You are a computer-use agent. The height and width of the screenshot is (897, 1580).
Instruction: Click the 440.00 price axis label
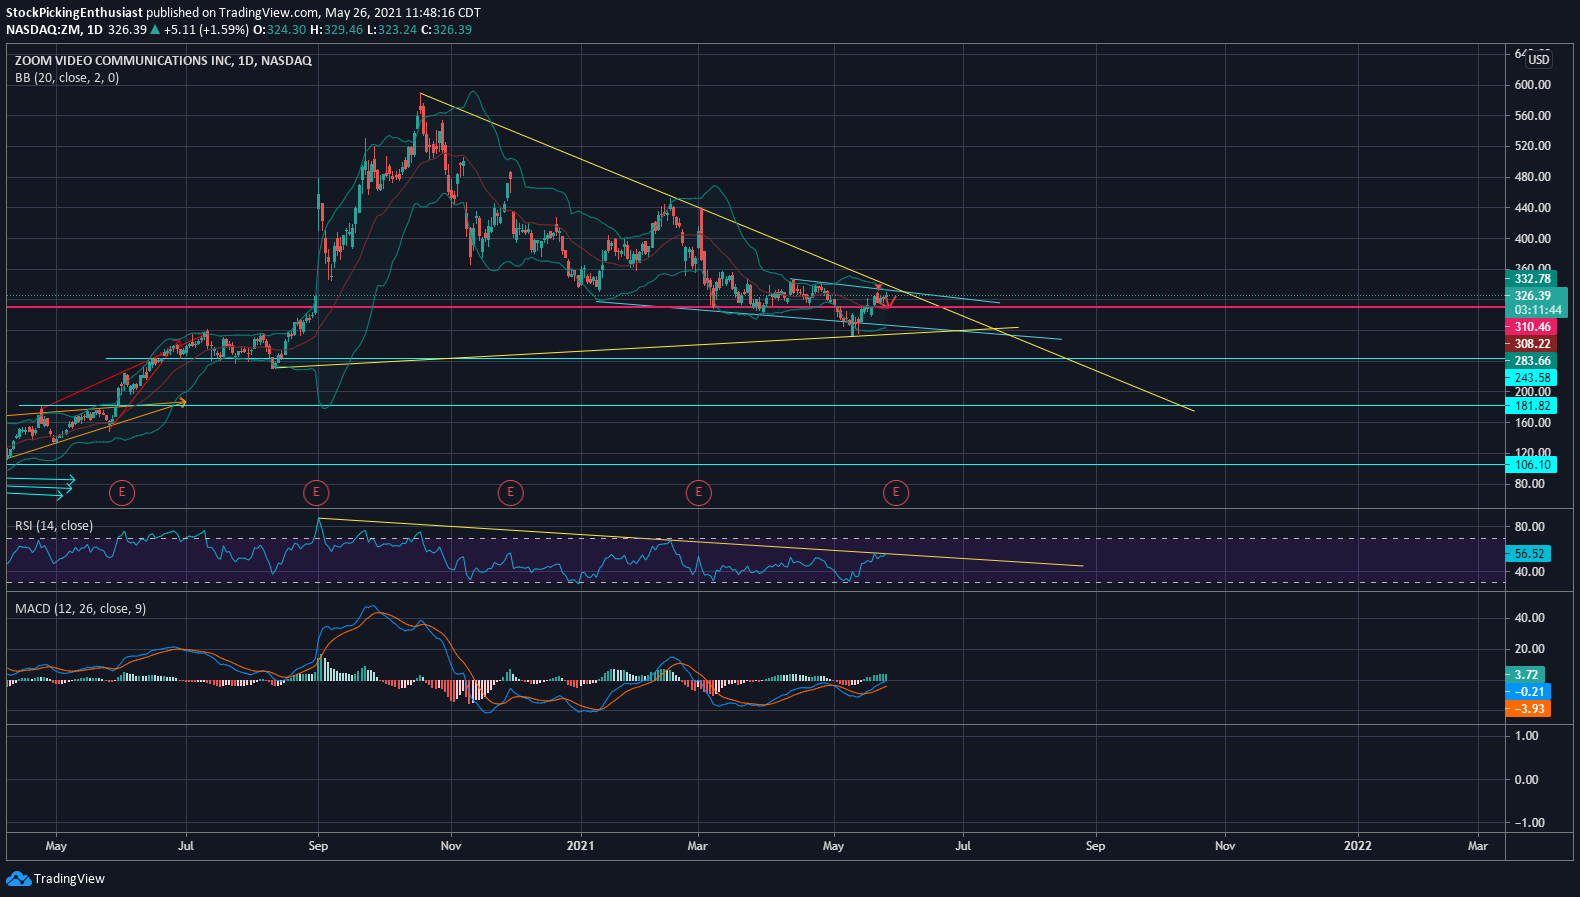pyautogui.click(x=1533, y=208)
